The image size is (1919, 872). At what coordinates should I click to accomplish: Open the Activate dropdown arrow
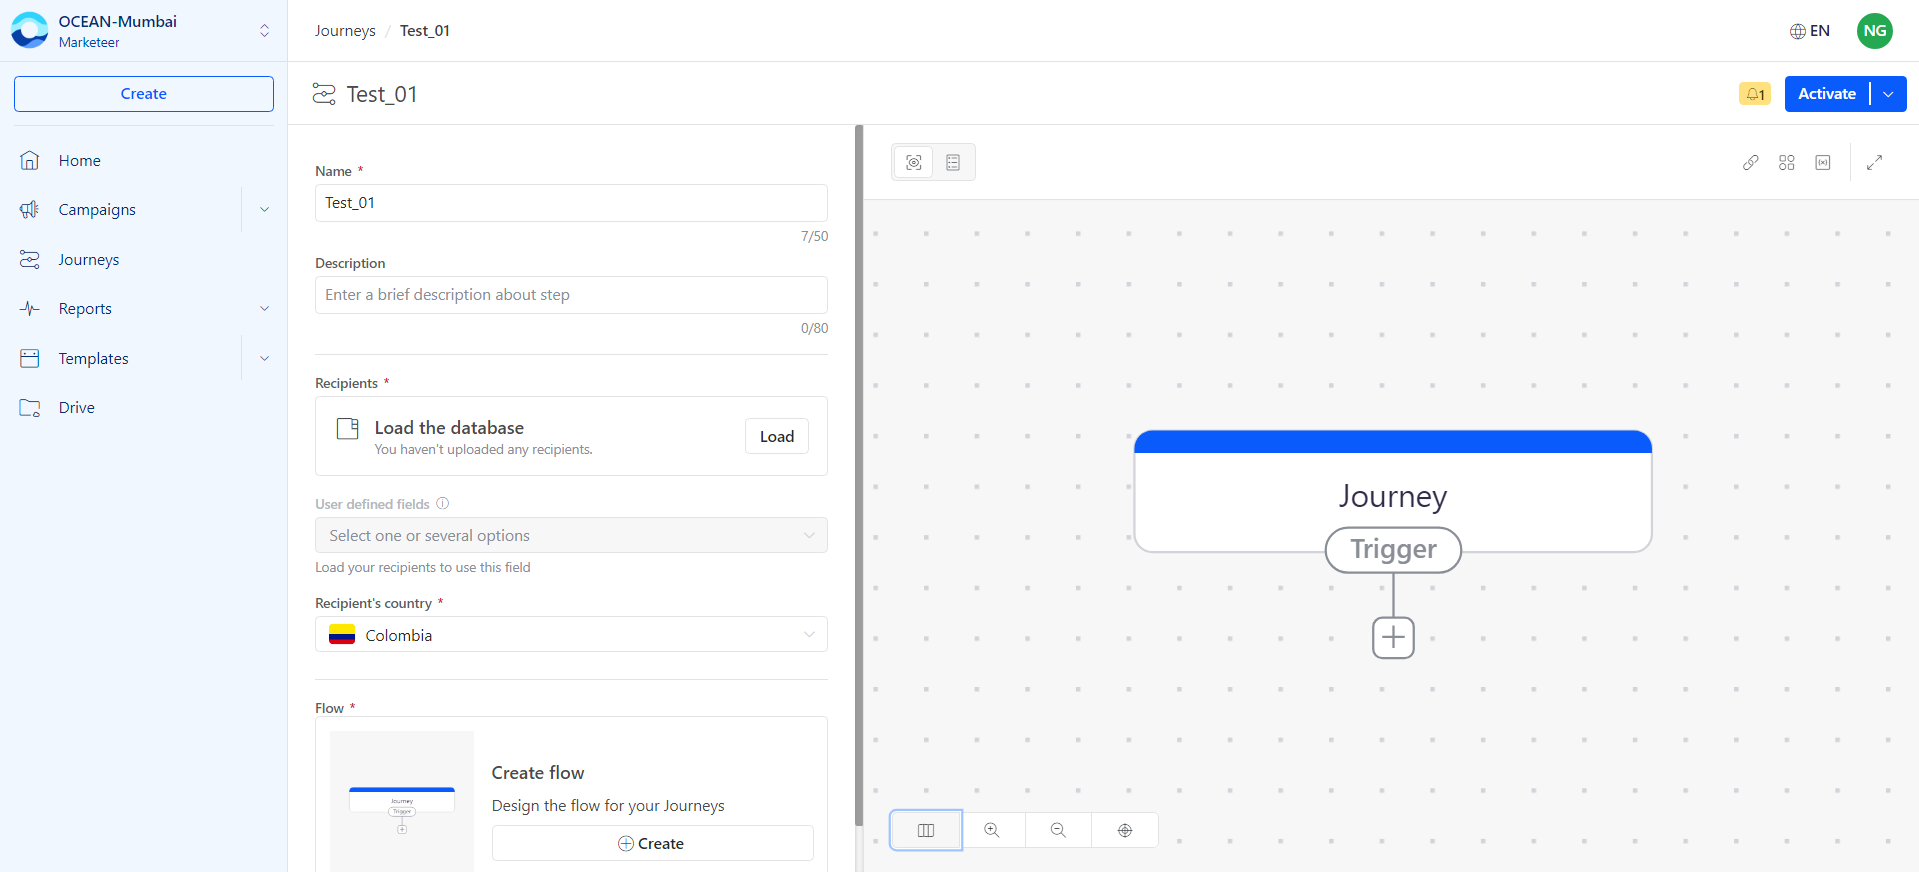click(x=1888, y=94)
